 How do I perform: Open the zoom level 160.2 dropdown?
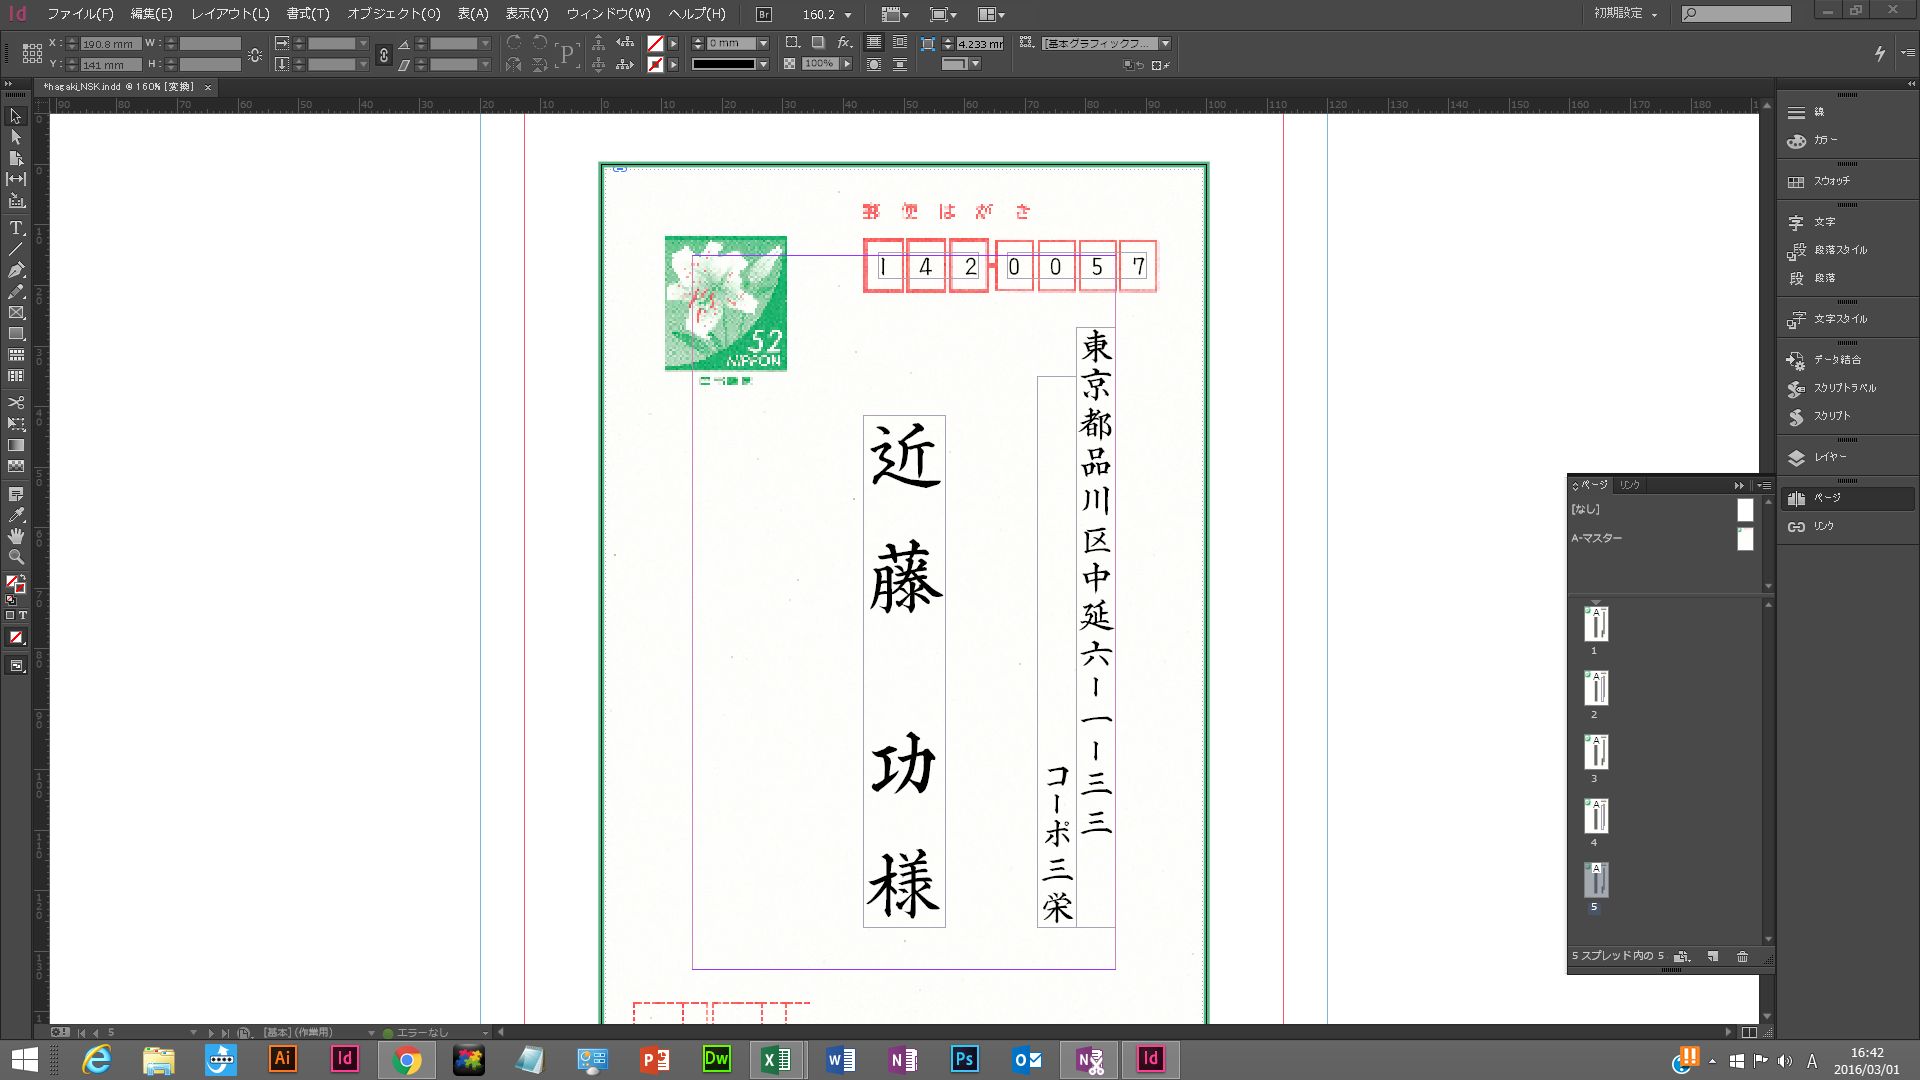click(x=849, y=15)
